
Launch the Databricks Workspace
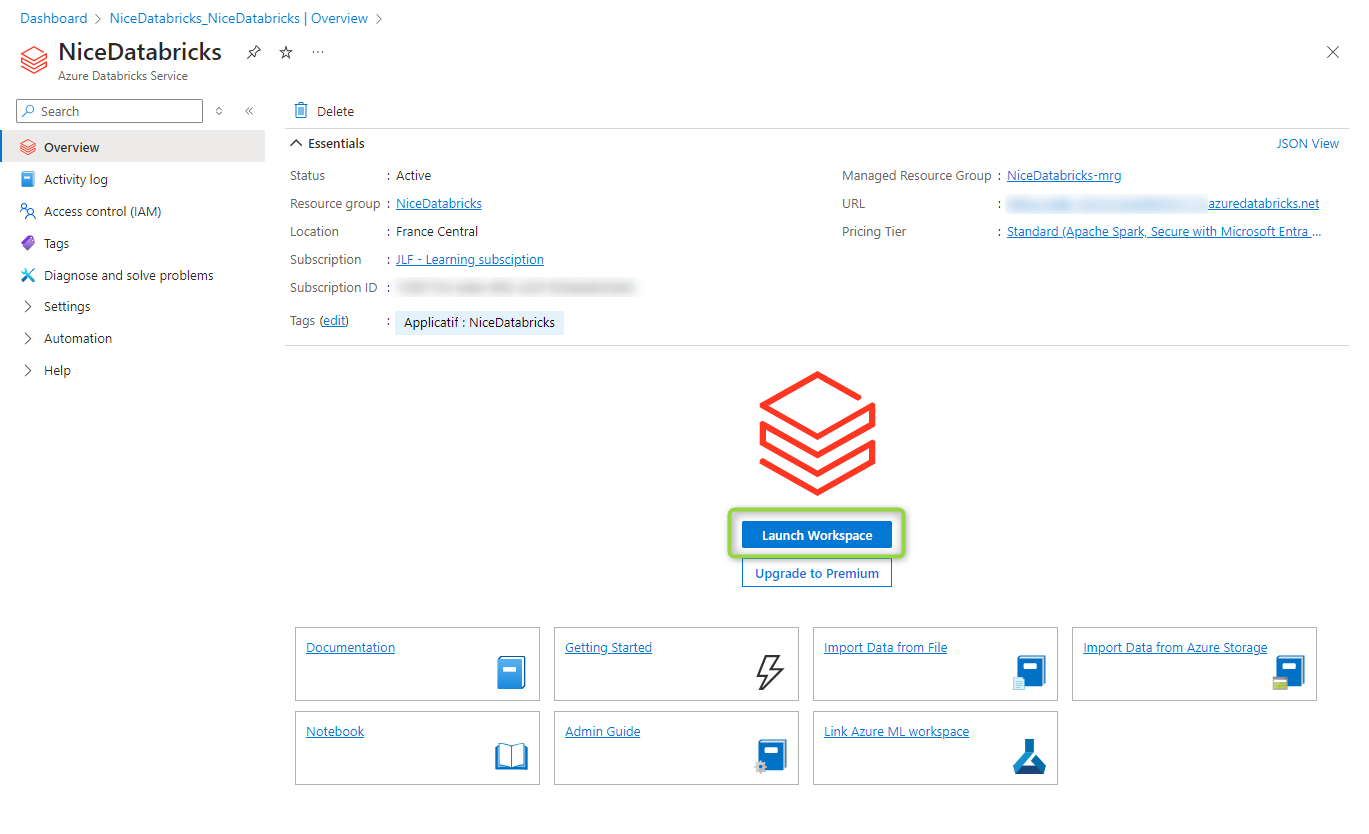(817, 535)
